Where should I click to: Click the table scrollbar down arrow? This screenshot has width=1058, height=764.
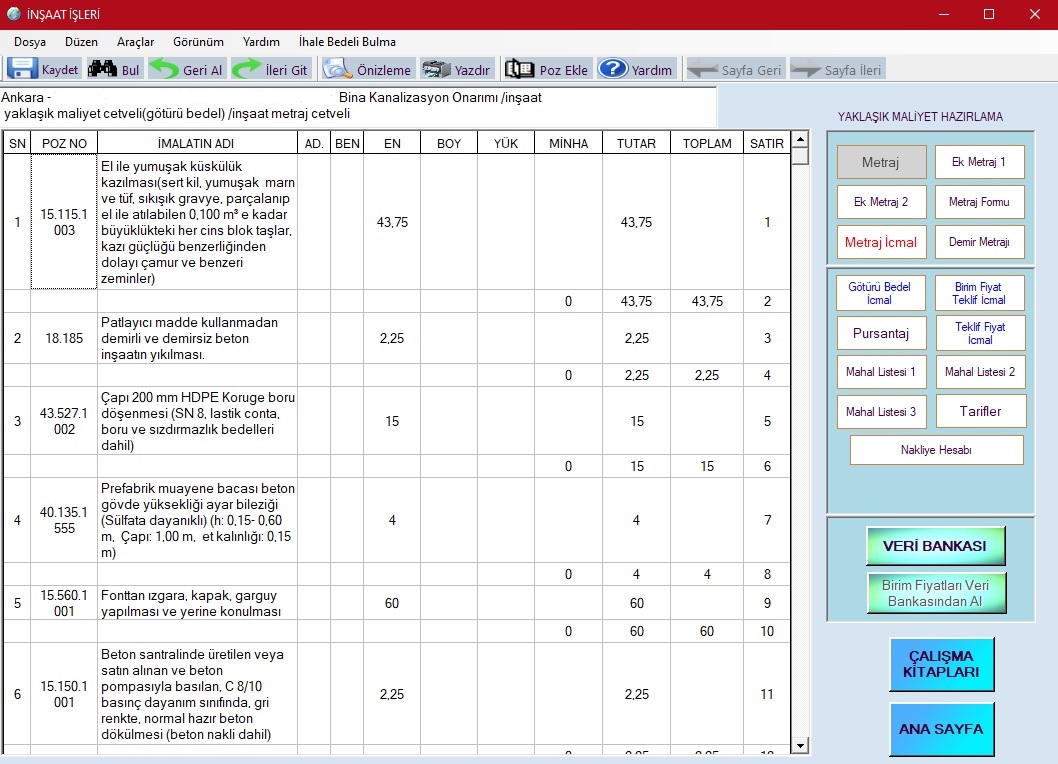(x=799, y=745)
